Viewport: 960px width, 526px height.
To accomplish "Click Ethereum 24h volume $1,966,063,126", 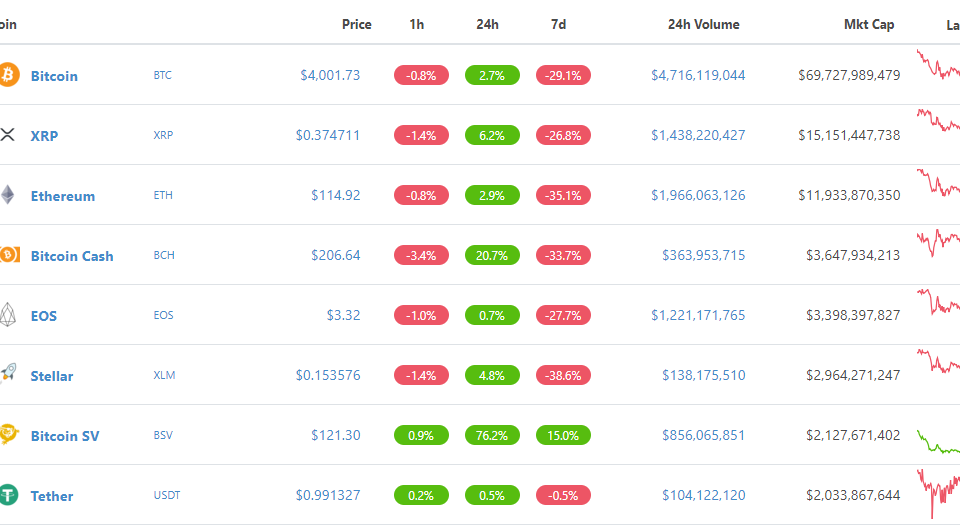I will (x=698, y=195).
